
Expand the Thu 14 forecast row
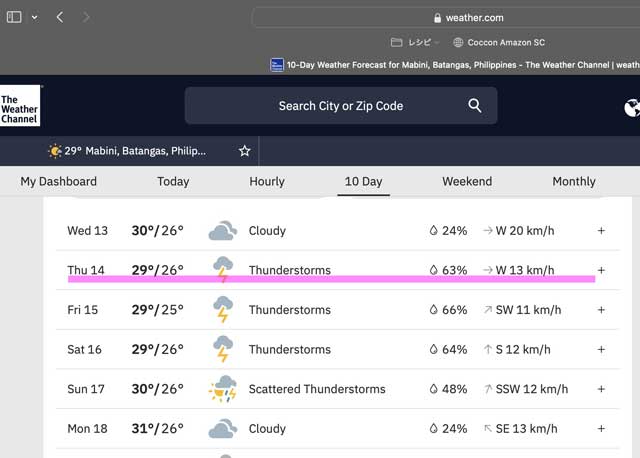coord(601,270)
